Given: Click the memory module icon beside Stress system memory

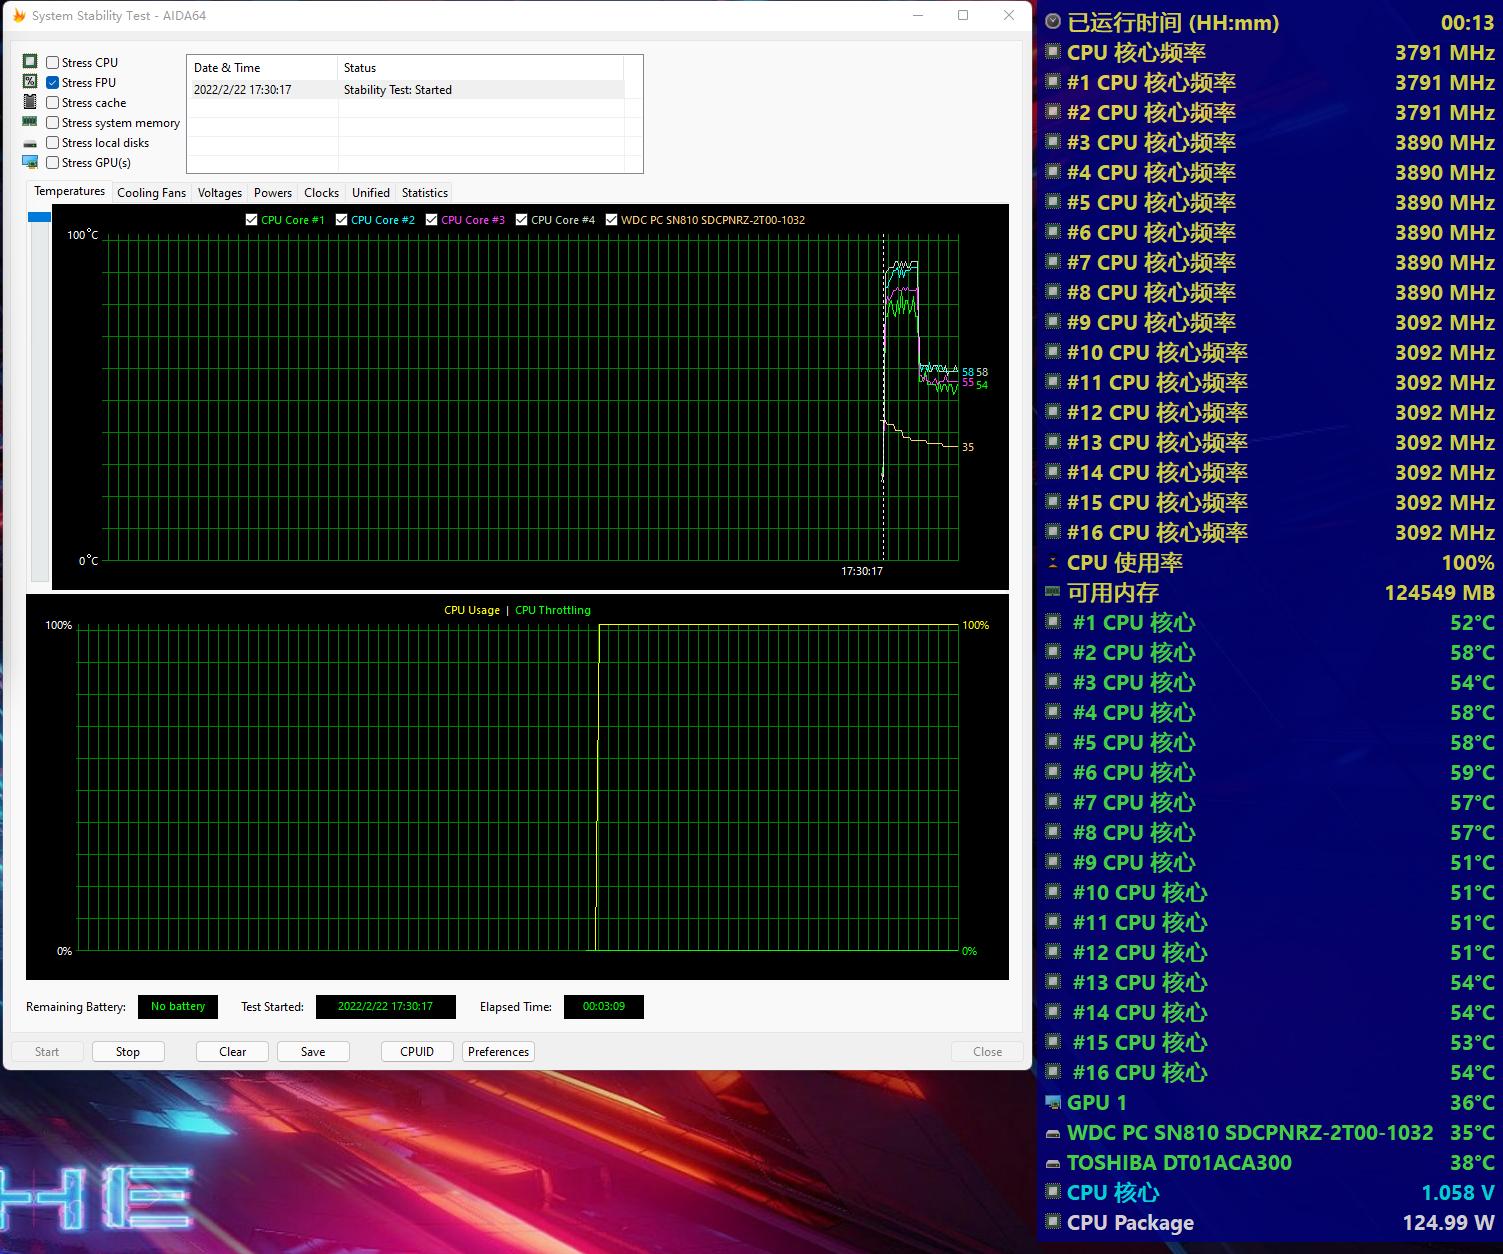Looking at the screenshot, I should 30,122.
